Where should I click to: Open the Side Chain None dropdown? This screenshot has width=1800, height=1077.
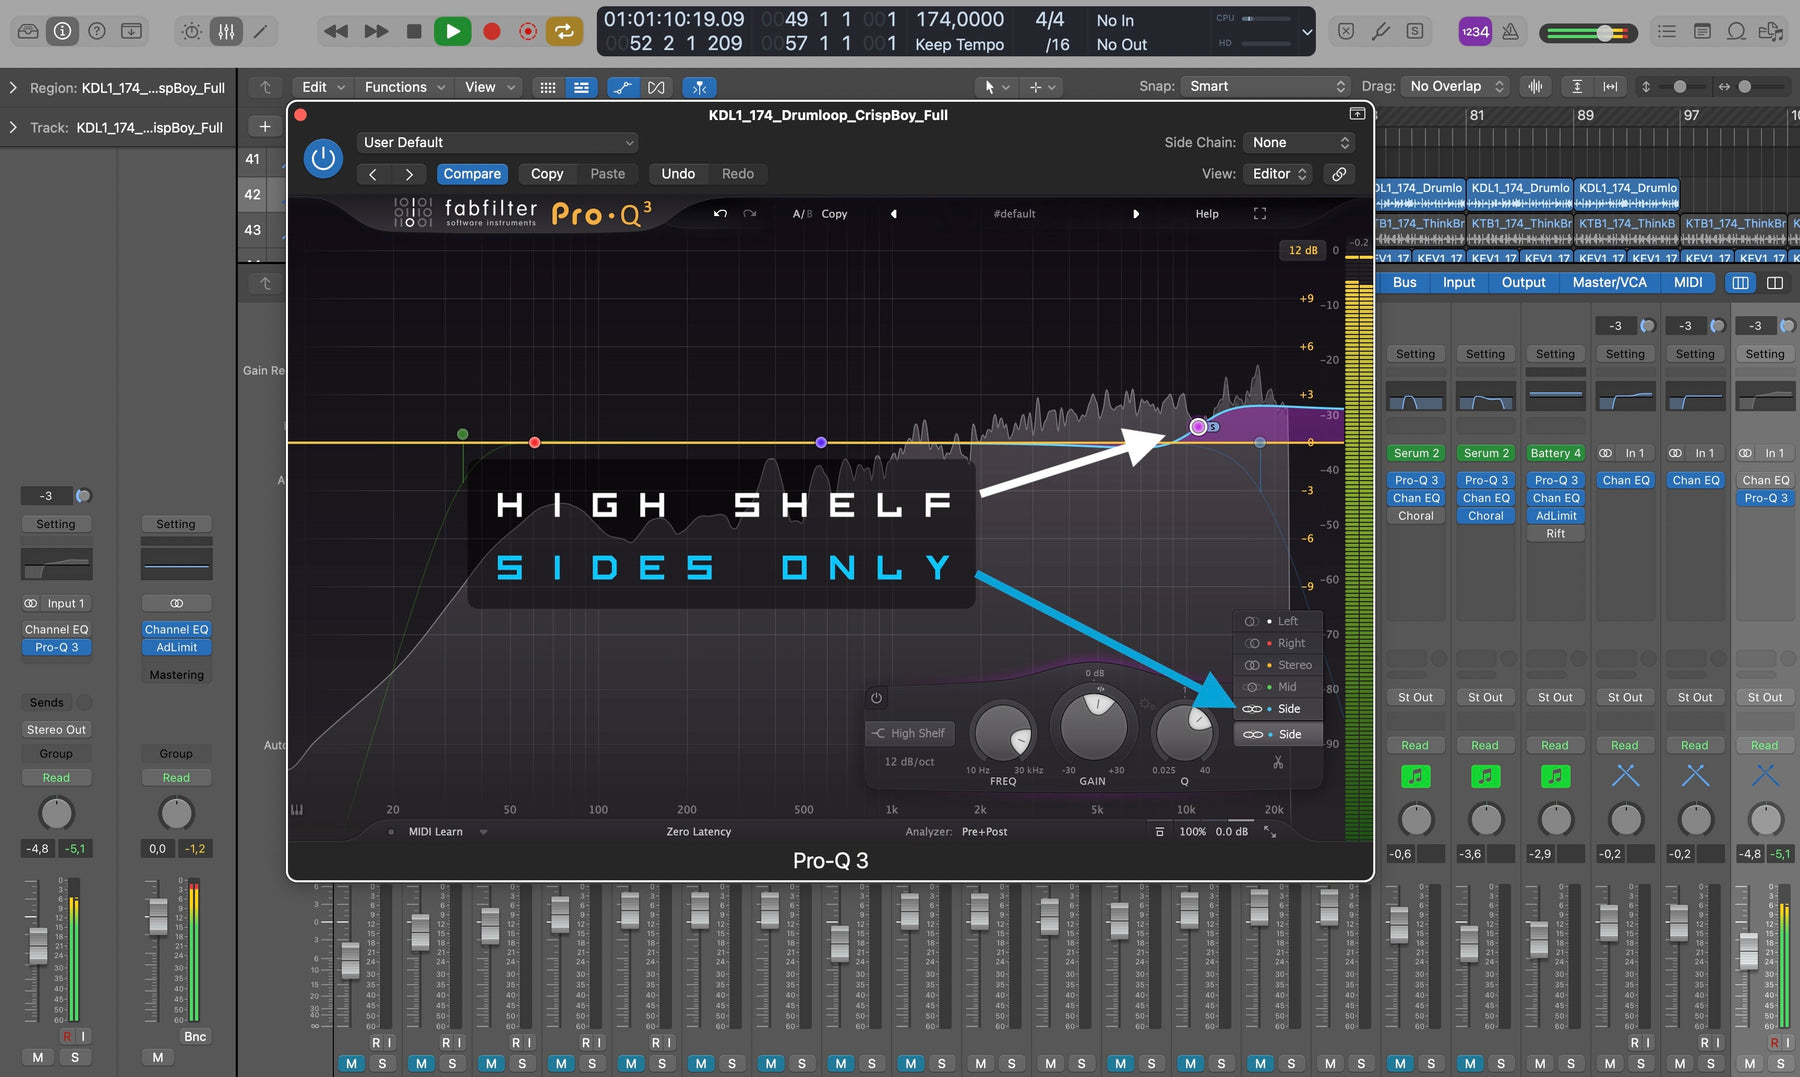pyautogui.click(x=1298, y=142)
